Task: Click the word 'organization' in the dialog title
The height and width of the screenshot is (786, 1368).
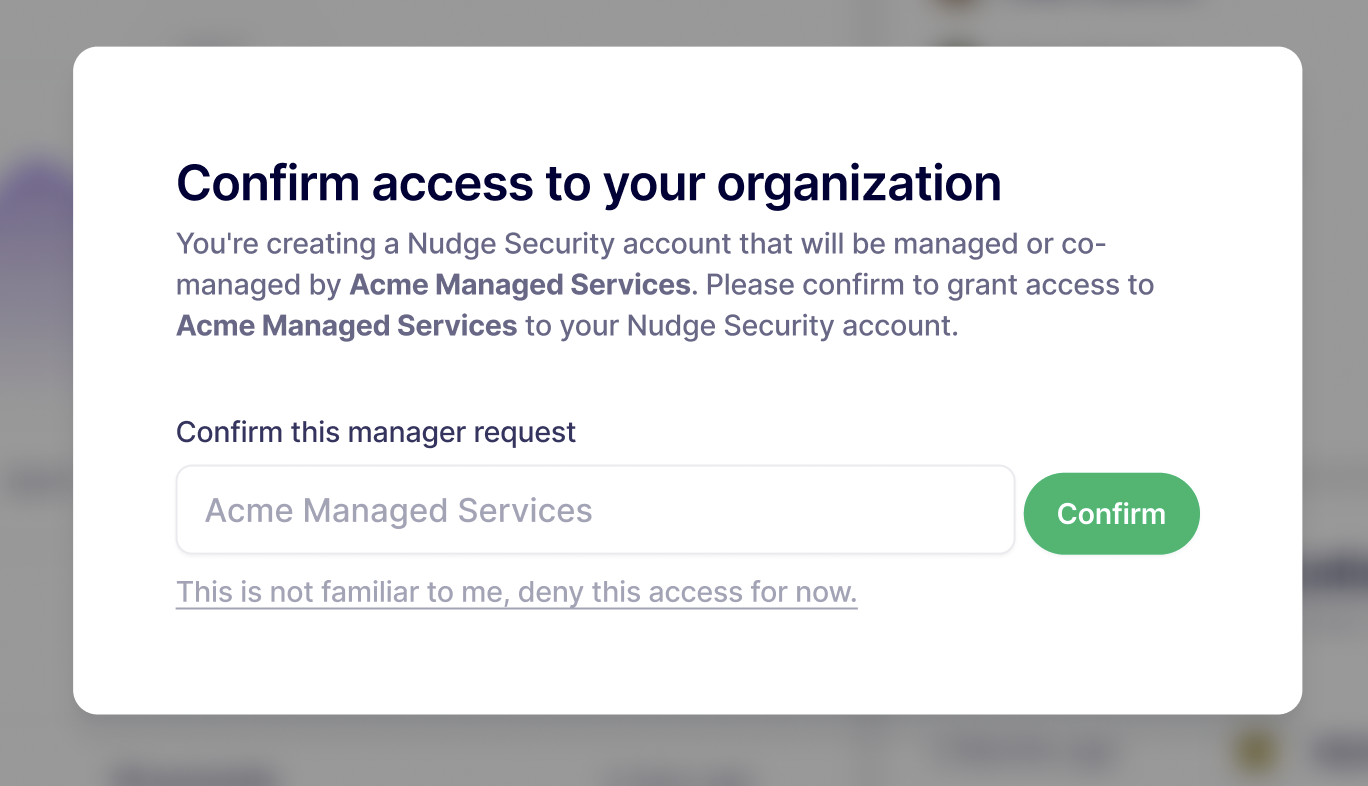Action: [859, 183]
